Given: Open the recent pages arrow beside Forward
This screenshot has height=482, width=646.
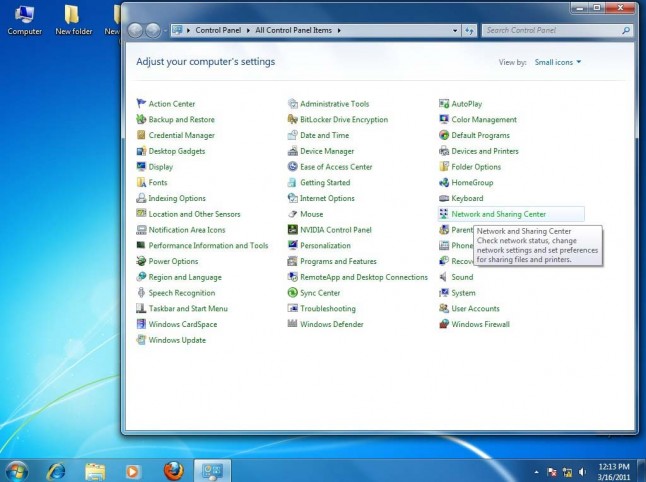Looking at the screenshot, I should (165, 30).
